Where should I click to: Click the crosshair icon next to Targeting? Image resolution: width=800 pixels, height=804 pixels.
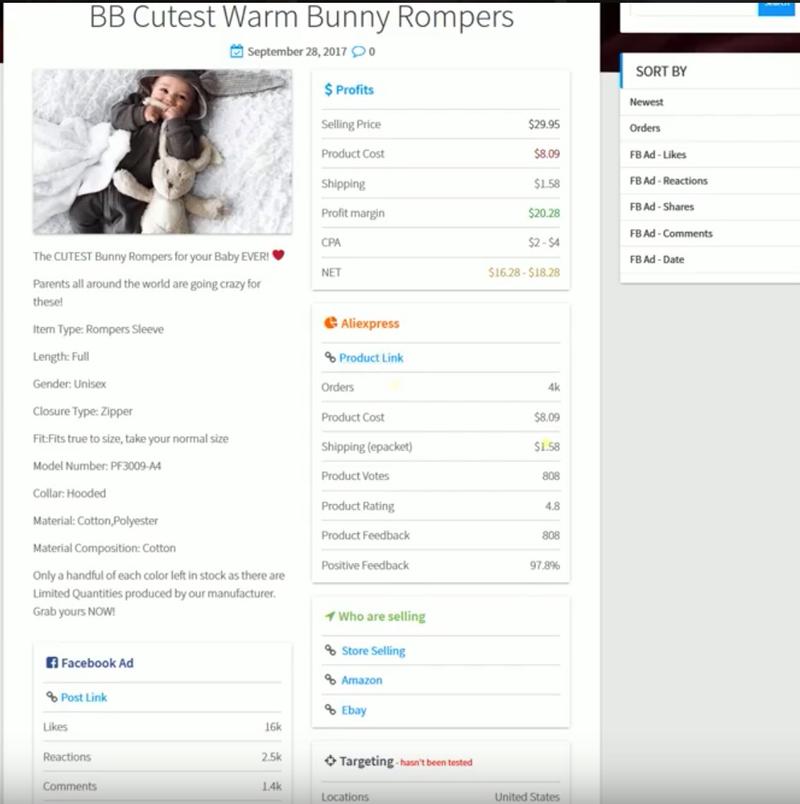[x=330, y=761]
